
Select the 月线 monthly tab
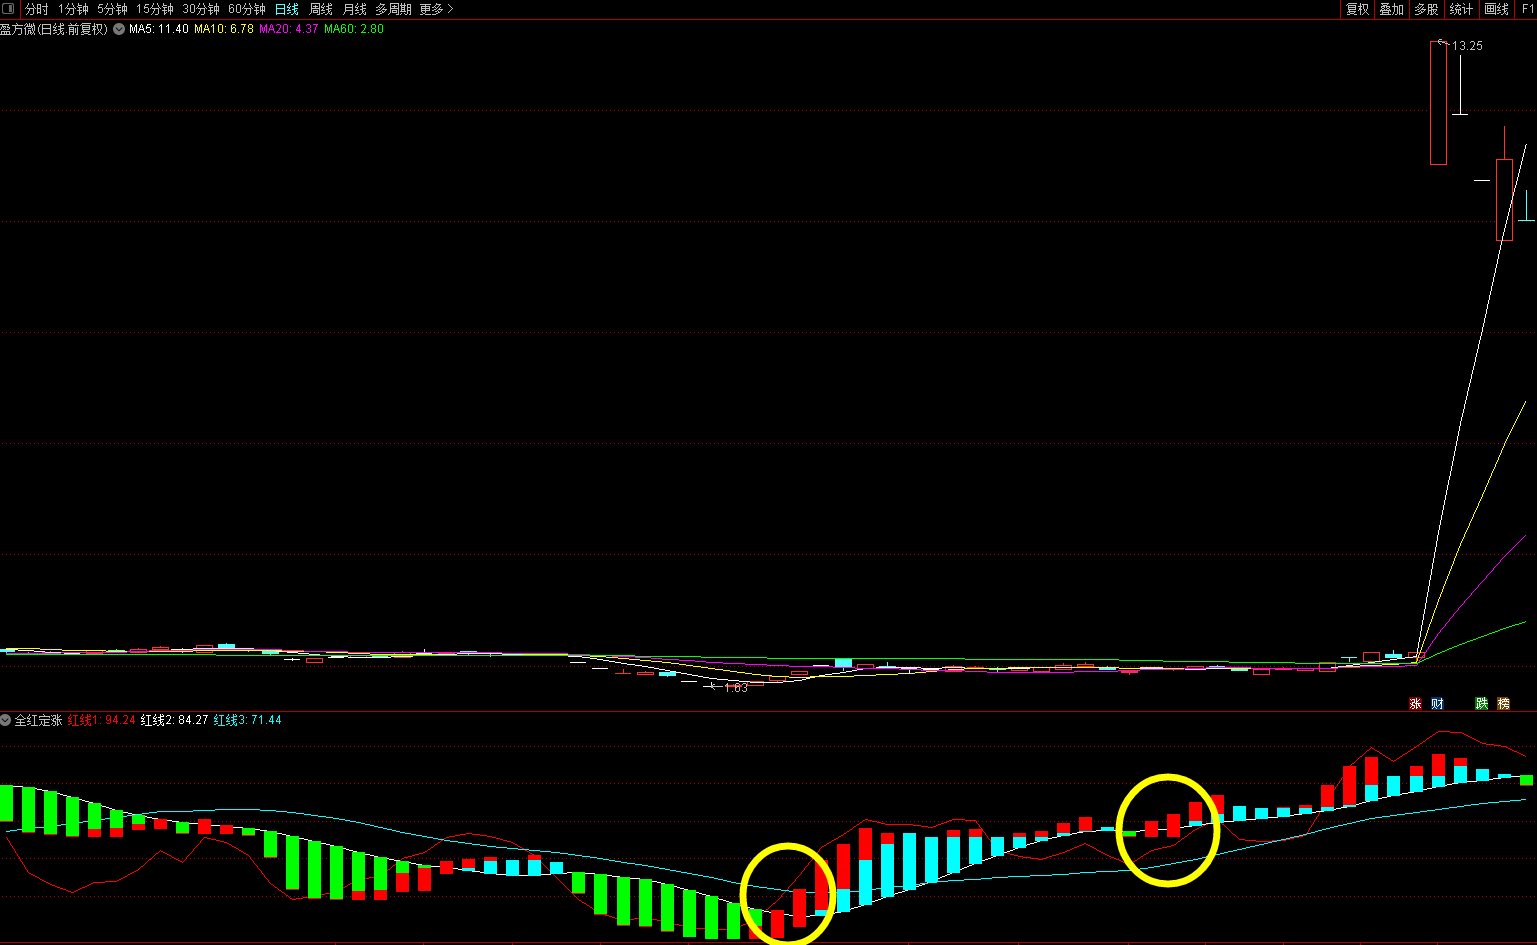[355, 9]
